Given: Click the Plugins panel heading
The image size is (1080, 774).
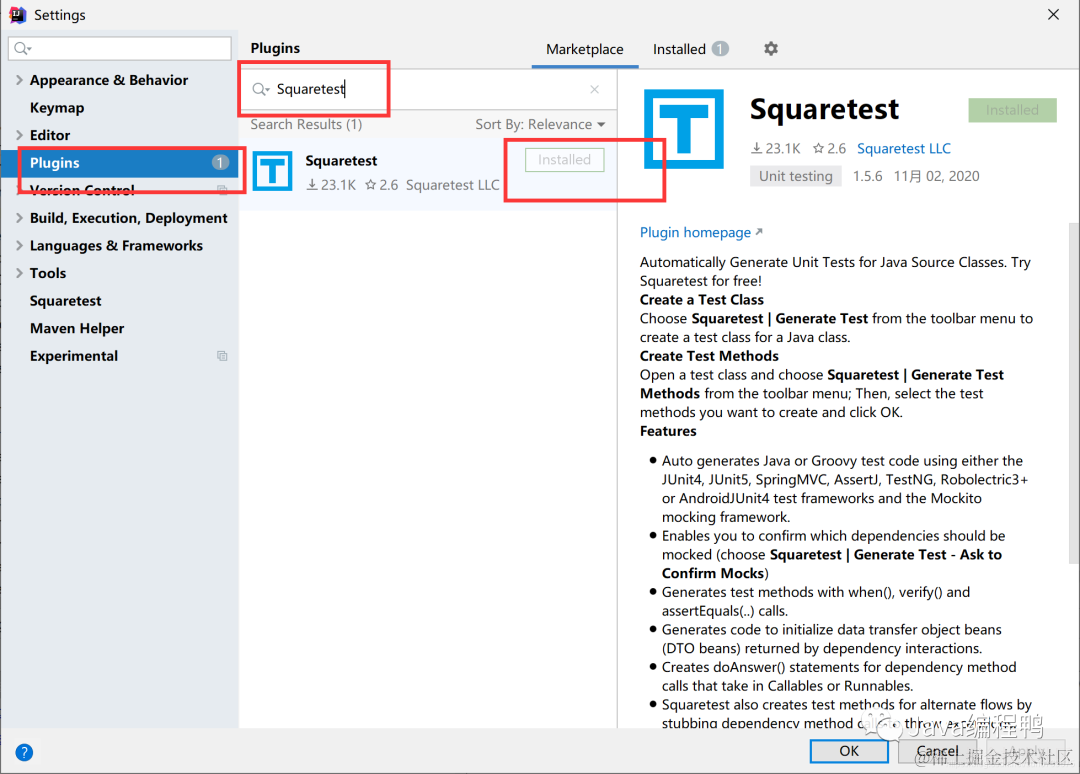Looking at the screenshot, I should [276, 48].
